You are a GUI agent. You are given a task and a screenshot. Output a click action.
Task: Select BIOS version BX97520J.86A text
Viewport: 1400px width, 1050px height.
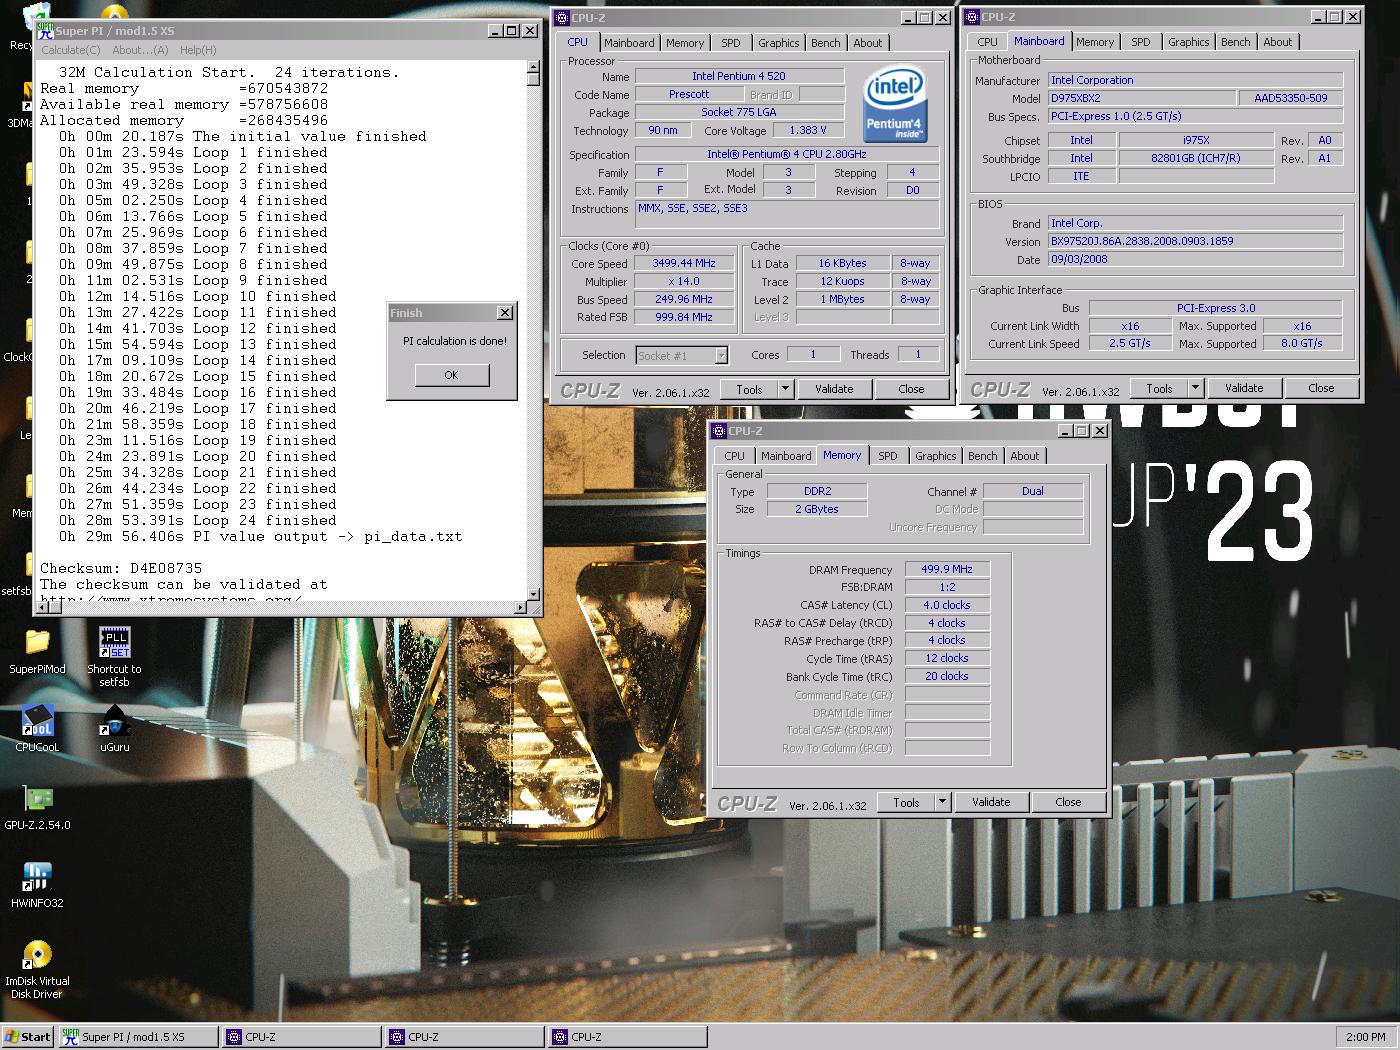tap(1195, 241)
